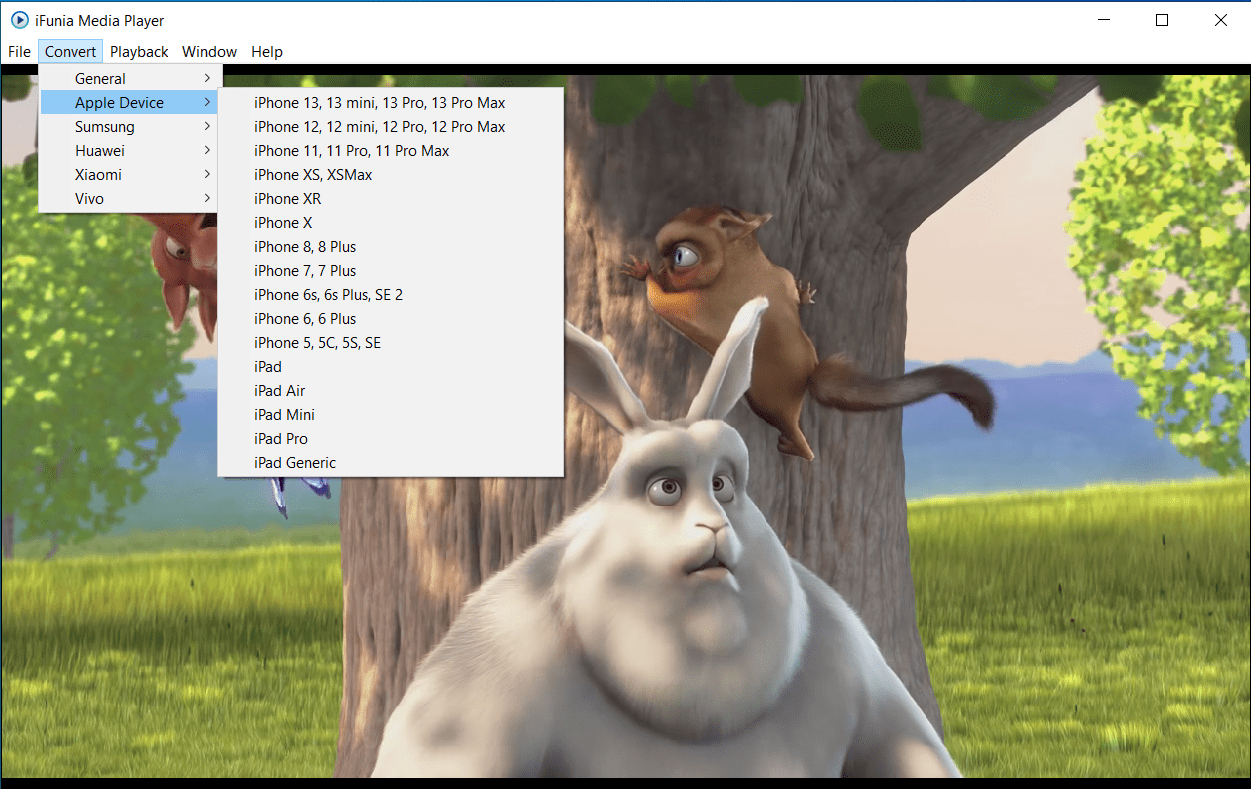Screen dimensions: 1251x789
Task: Select iPhone 7, 7 Plus preset
Action: tap(391, 271)
